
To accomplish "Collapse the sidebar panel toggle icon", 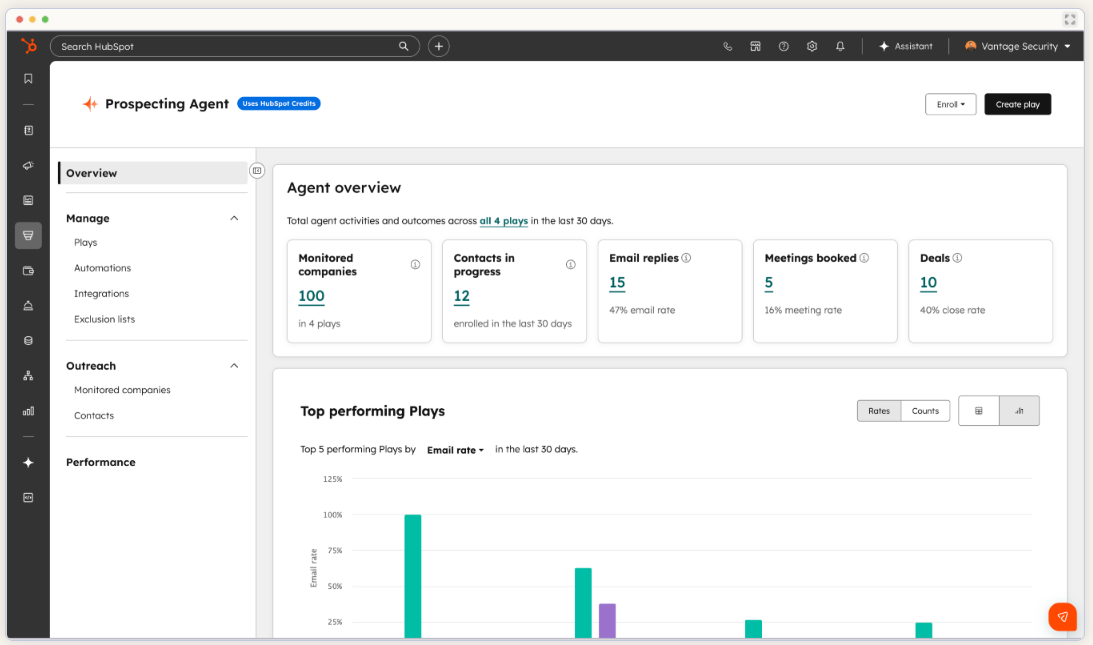I will click(257, 171).
